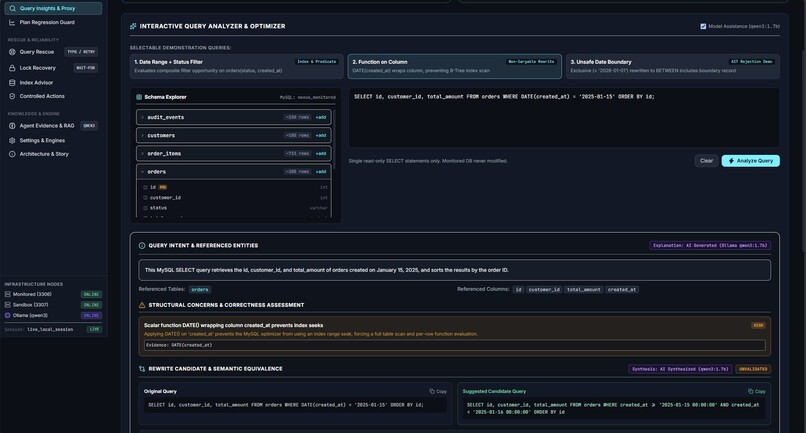Click the warning triangle beside Structural Concerns heading
The height and width of the screenshot is (433, 806).
click(x=142, y=305)
